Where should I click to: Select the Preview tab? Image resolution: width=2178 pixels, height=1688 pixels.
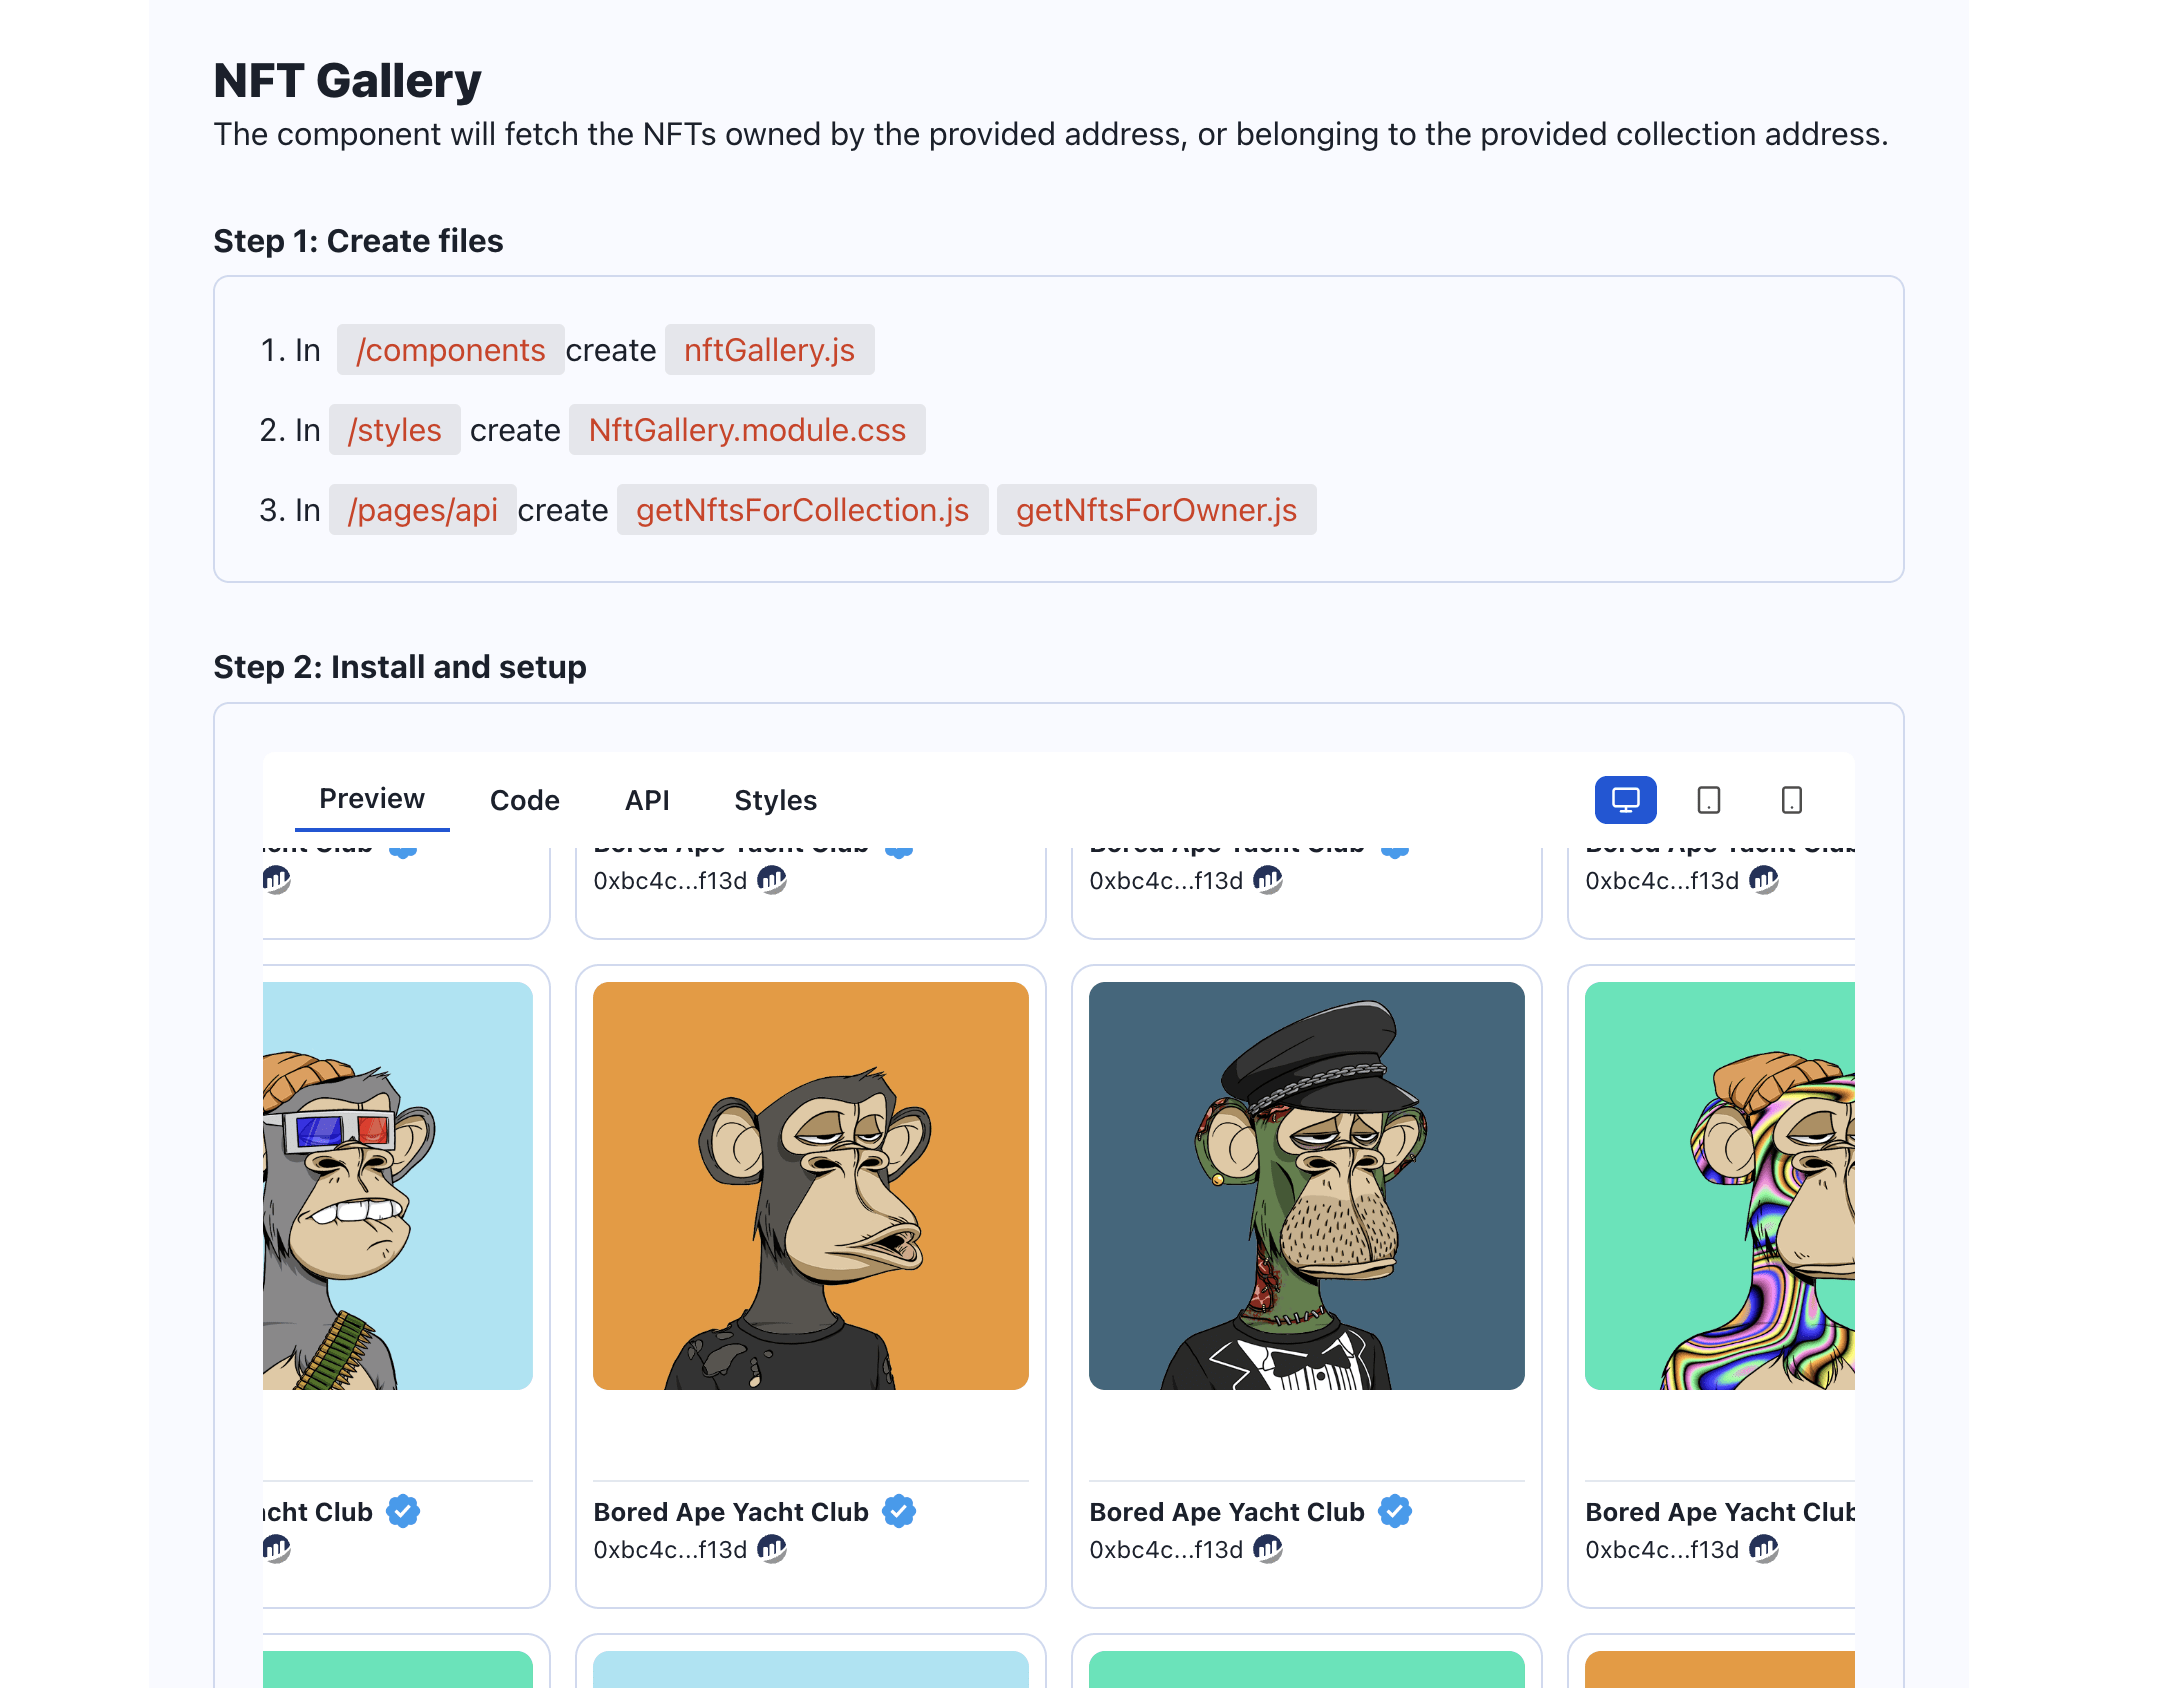click(372, 799)
